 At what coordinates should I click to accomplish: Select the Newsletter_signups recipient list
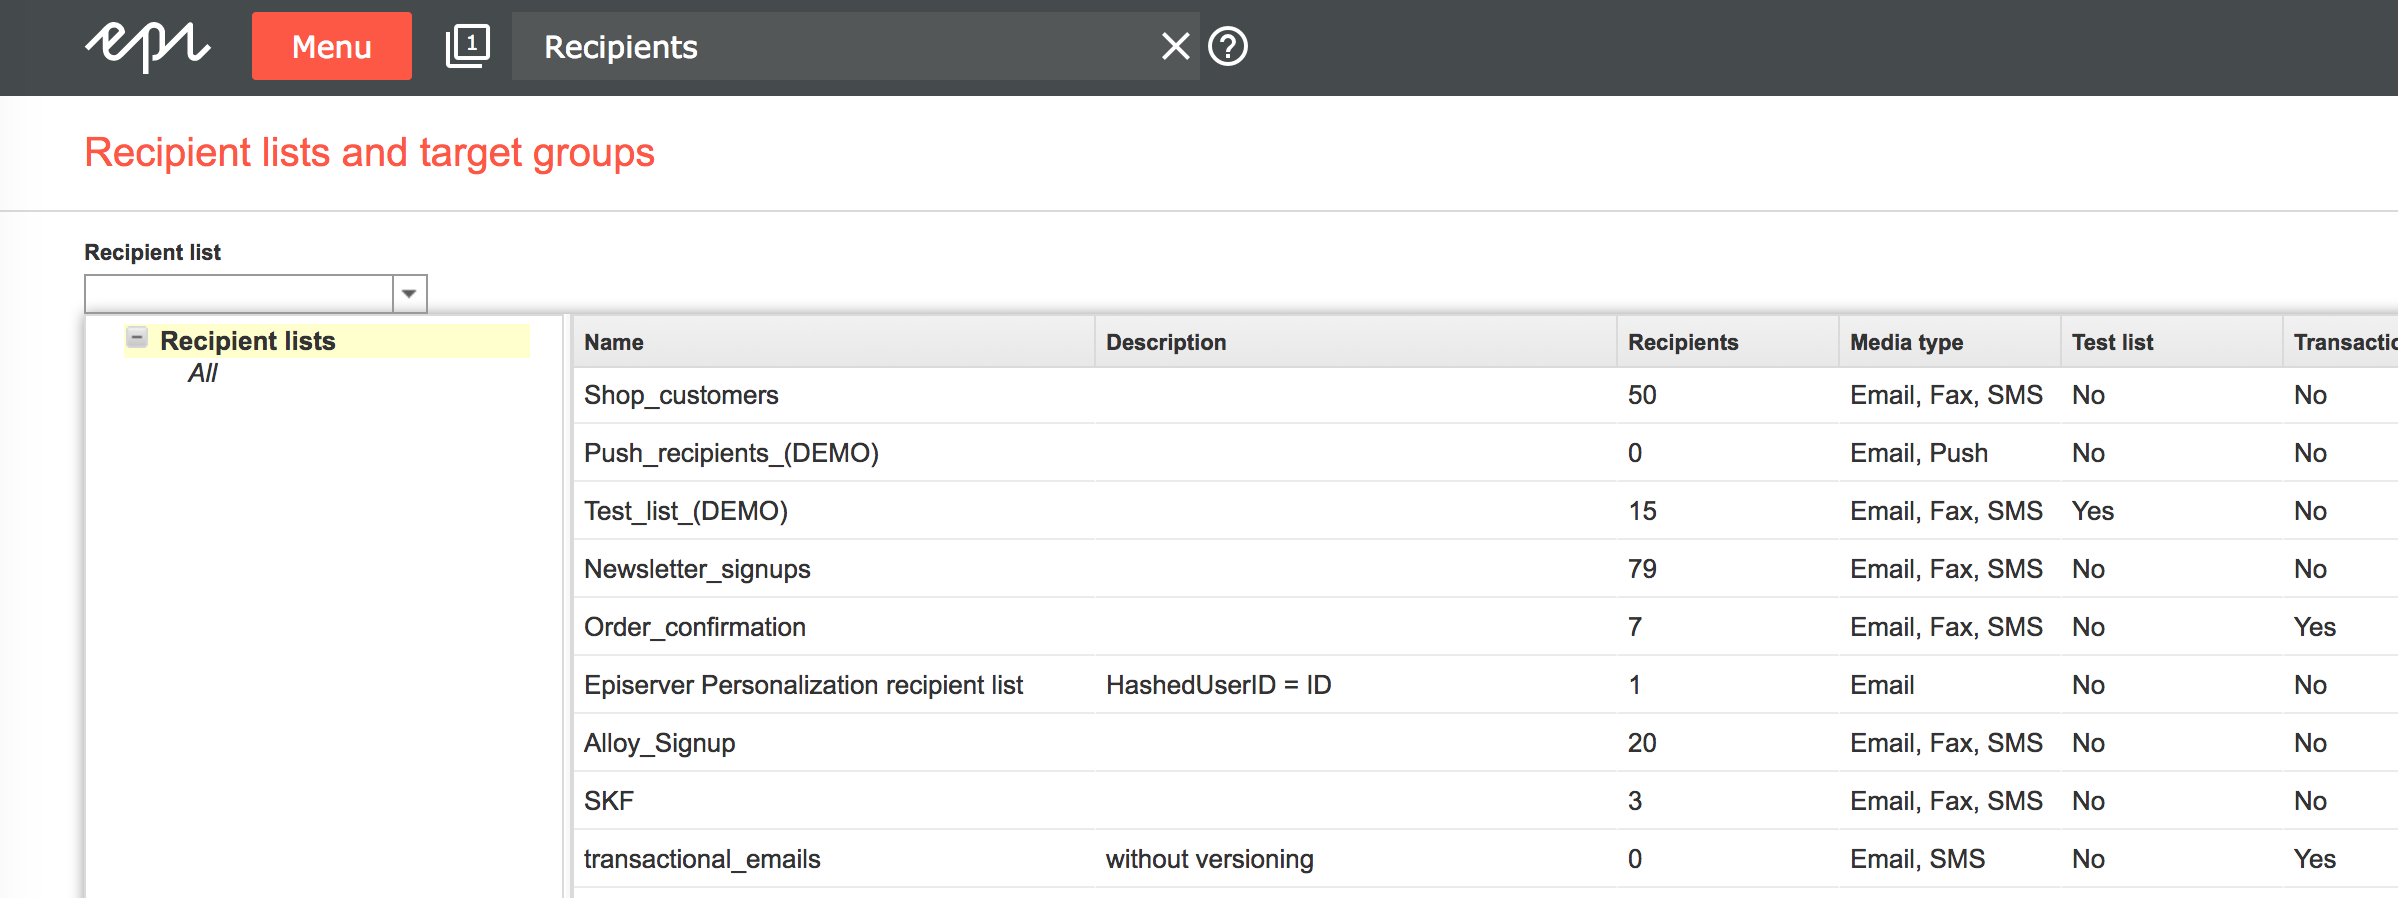click(697, 569)
